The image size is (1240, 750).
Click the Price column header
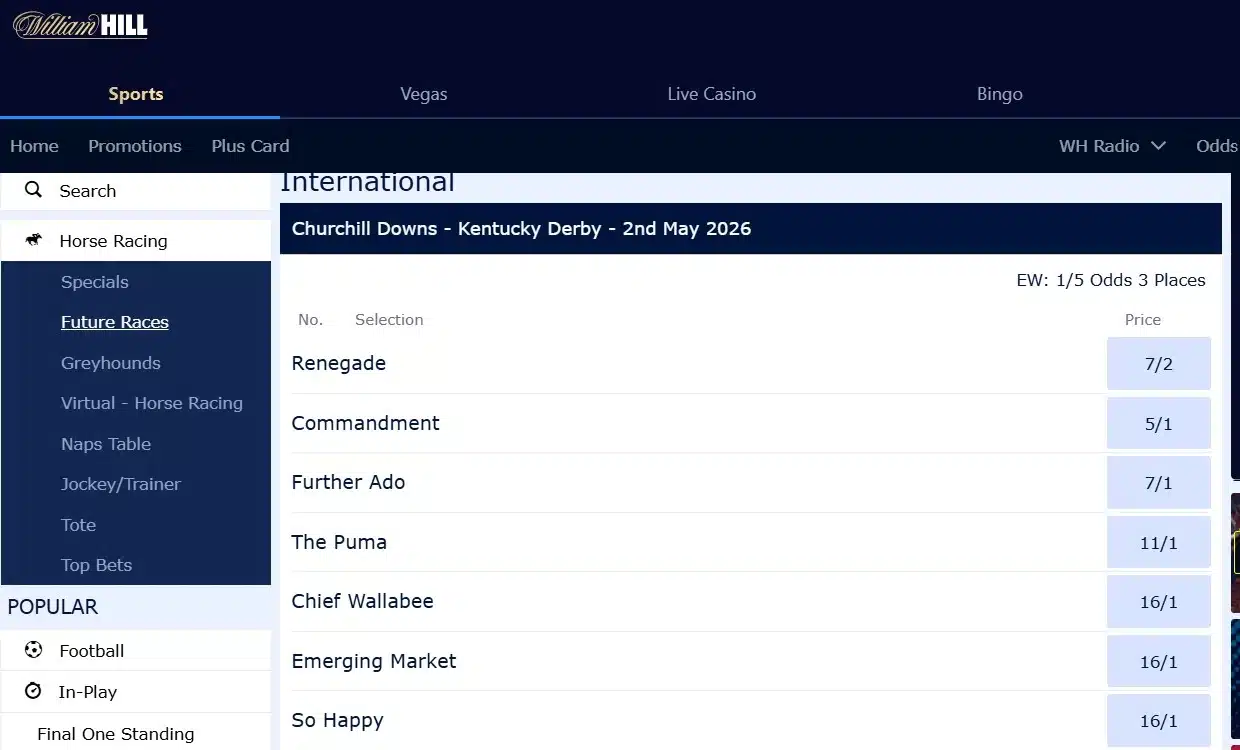click(x=1143, y=320)
